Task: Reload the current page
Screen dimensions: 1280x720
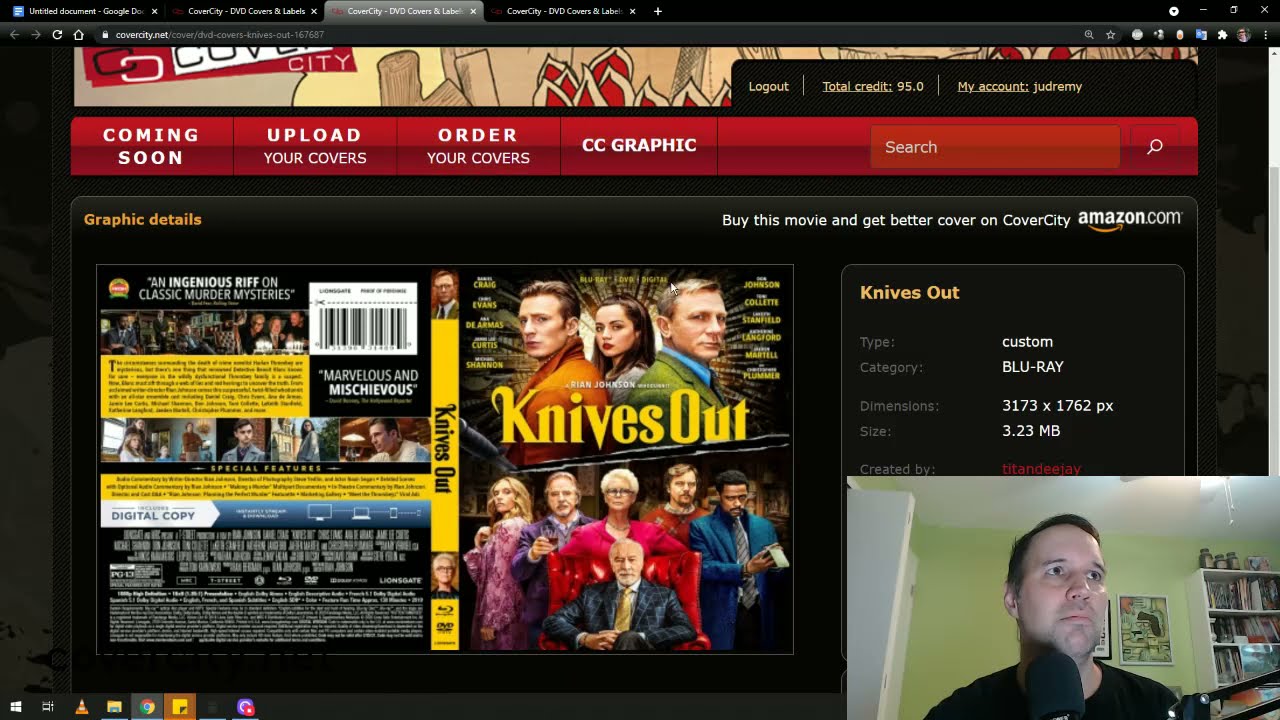Action: coord(57,34)
